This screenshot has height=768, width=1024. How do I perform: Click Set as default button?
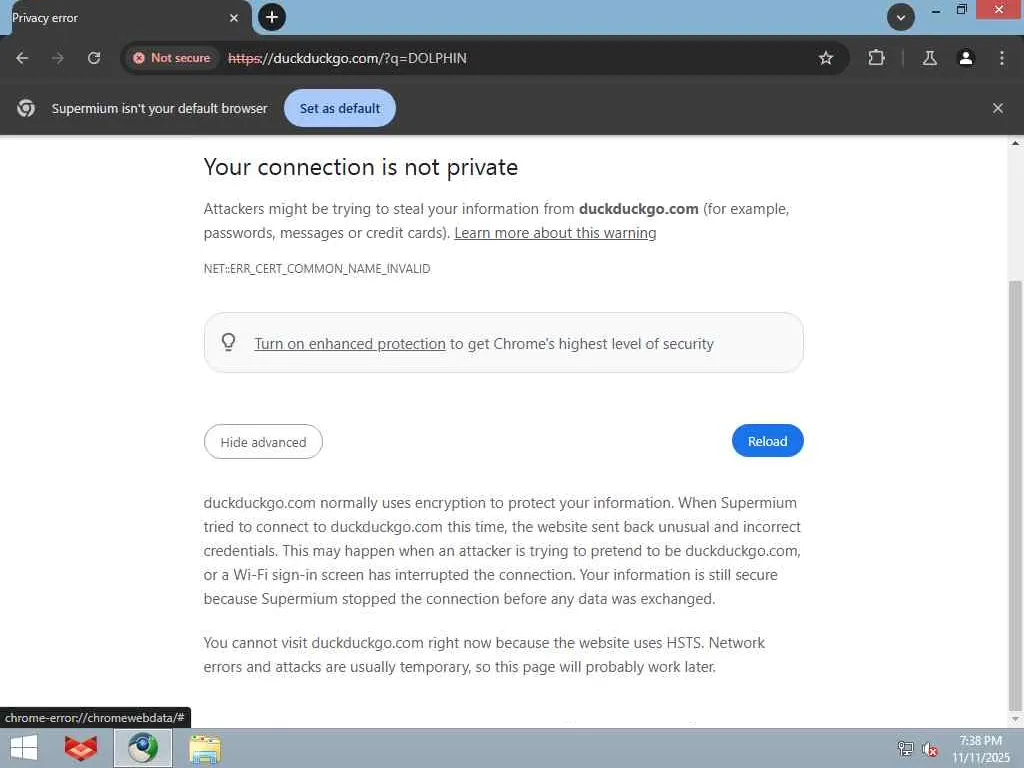340,108
